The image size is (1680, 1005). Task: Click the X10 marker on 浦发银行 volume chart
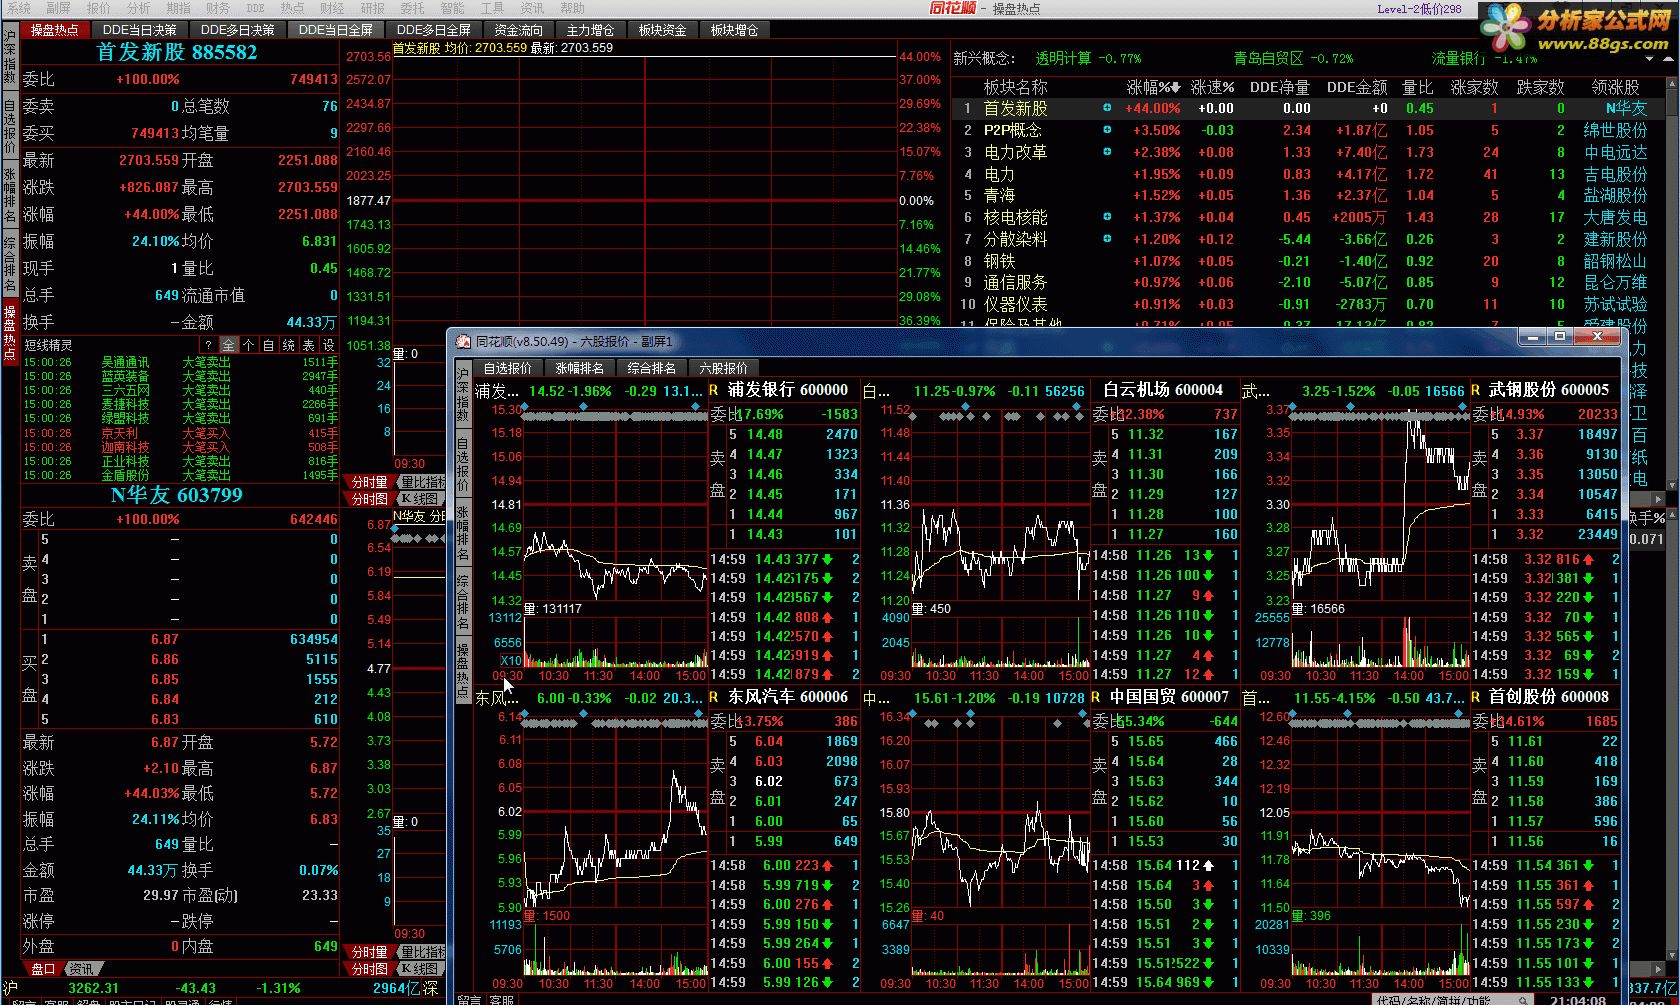coord(510,661)
